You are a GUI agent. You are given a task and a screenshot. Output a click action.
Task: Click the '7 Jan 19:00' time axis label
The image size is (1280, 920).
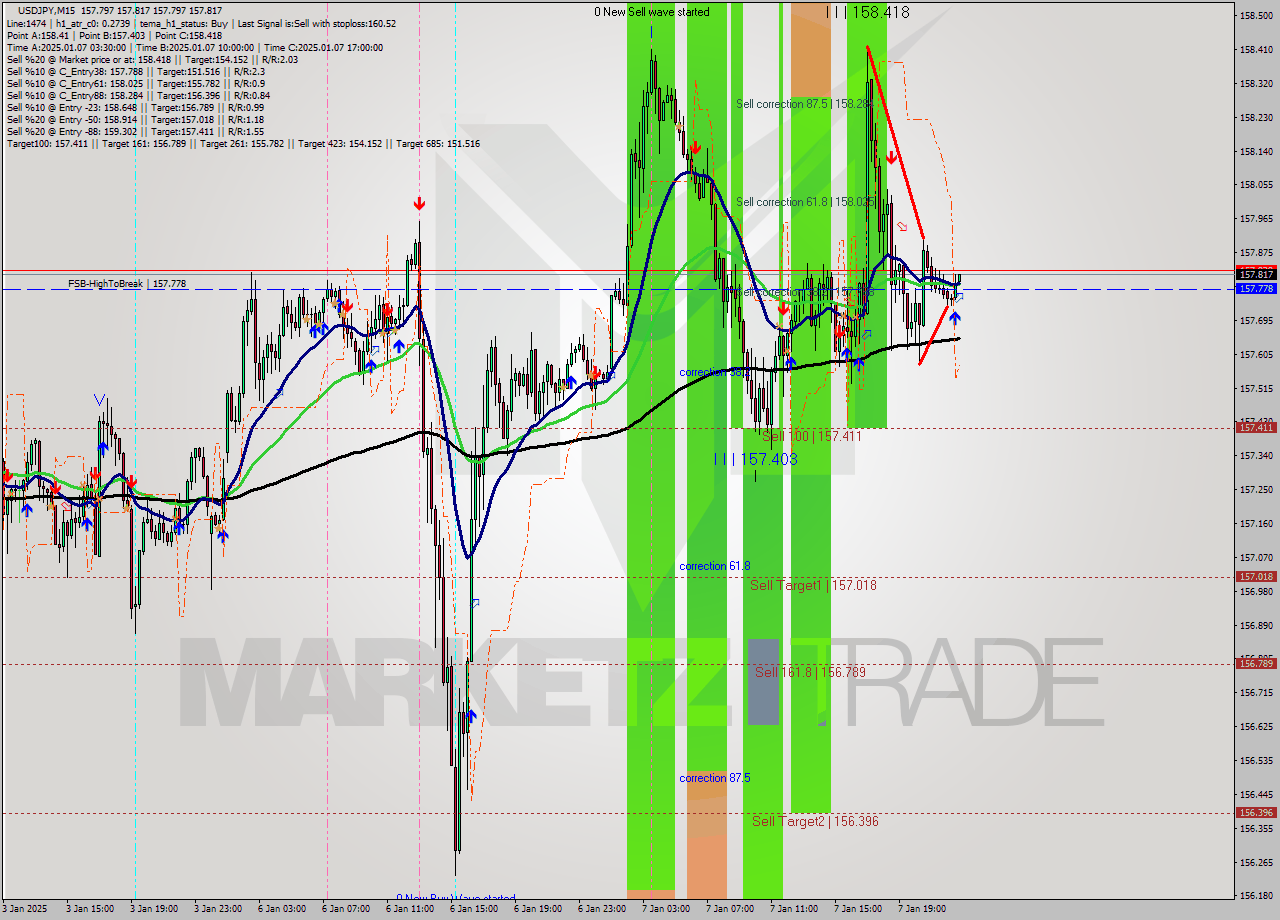tap(922, 909)
